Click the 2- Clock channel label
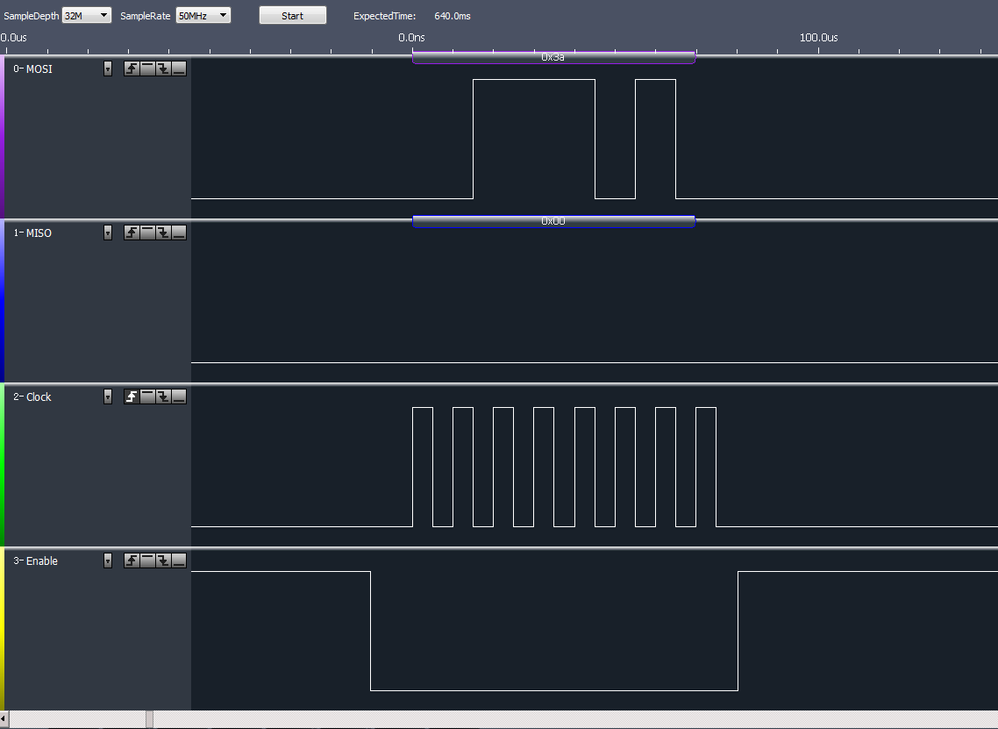The width and height of the screenshot is (998, 729). pyautogui.click(x=32, y=397)
